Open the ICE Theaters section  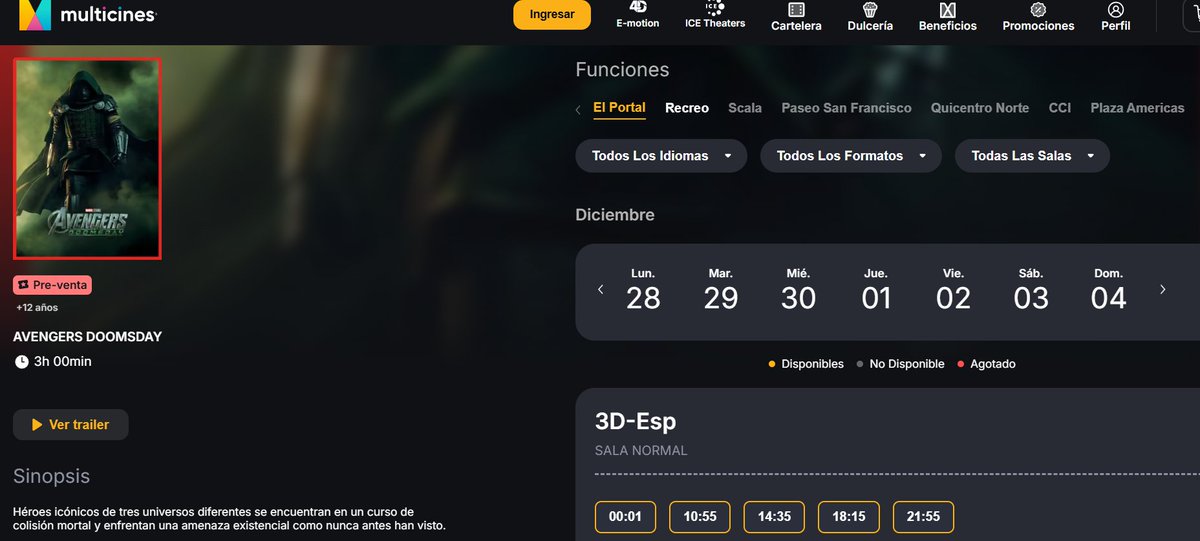715,15
